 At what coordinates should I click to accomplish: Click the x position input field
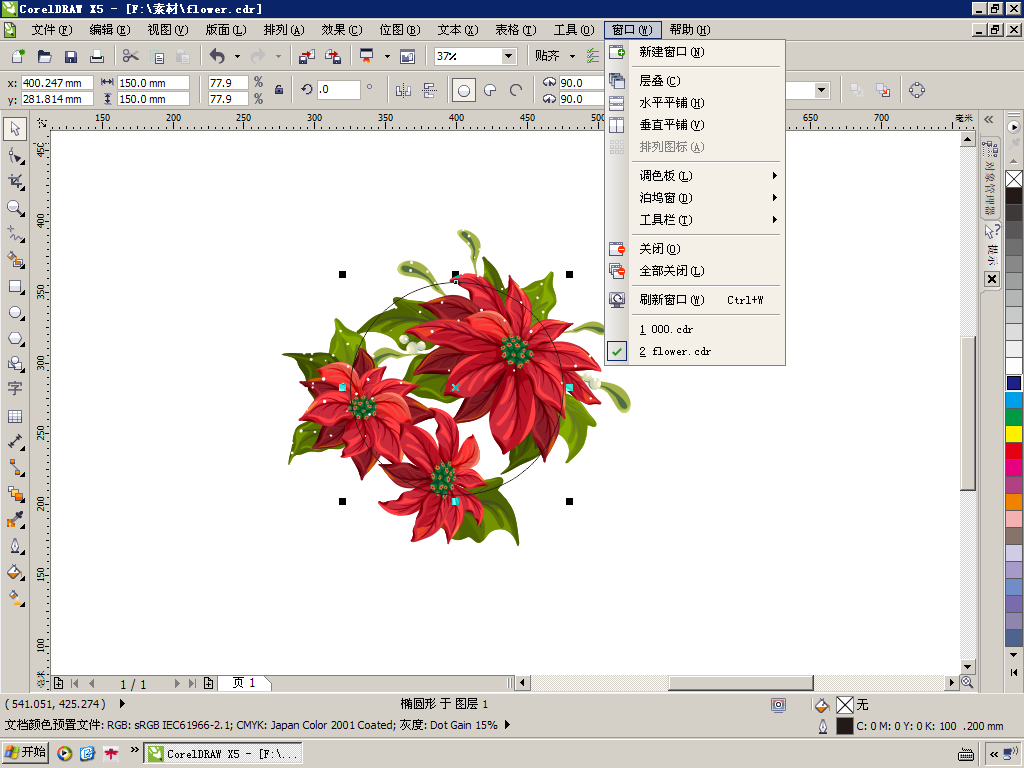tap(57, 83)
